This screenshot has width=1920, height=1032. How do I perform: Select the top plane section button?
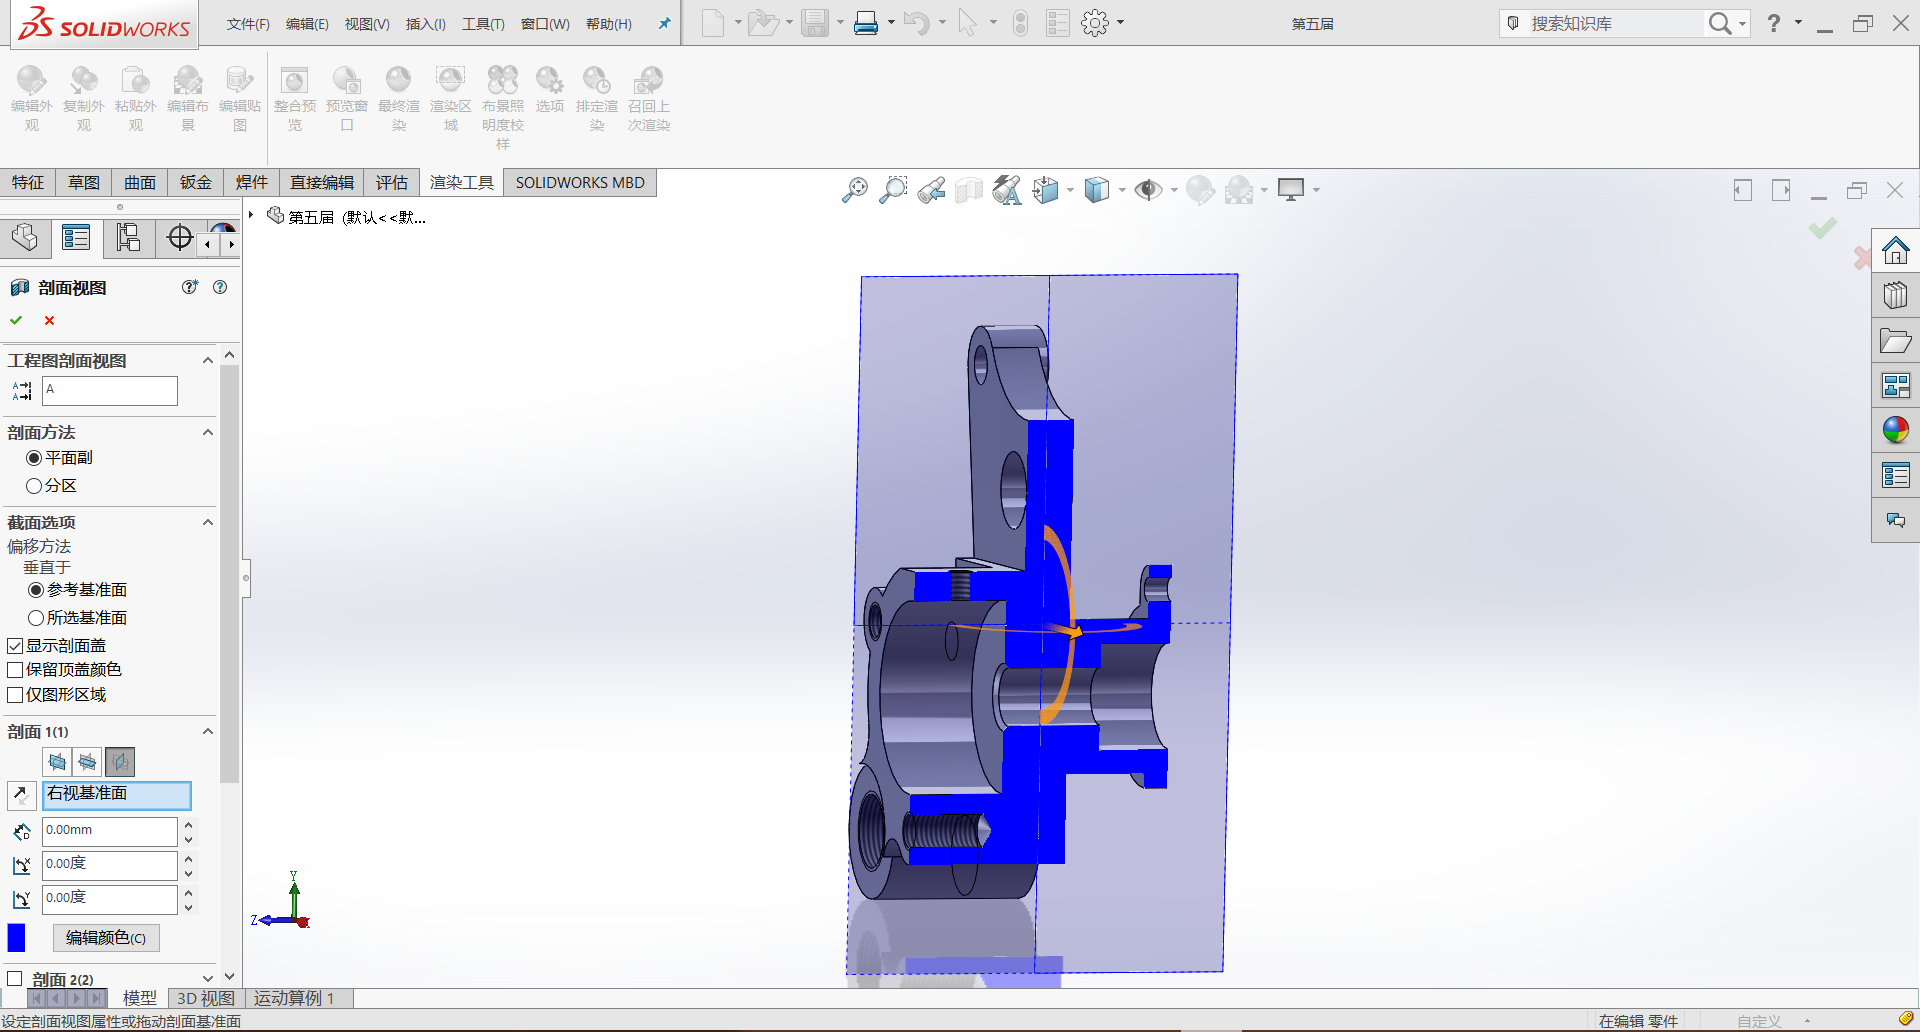tap(88, 762)
